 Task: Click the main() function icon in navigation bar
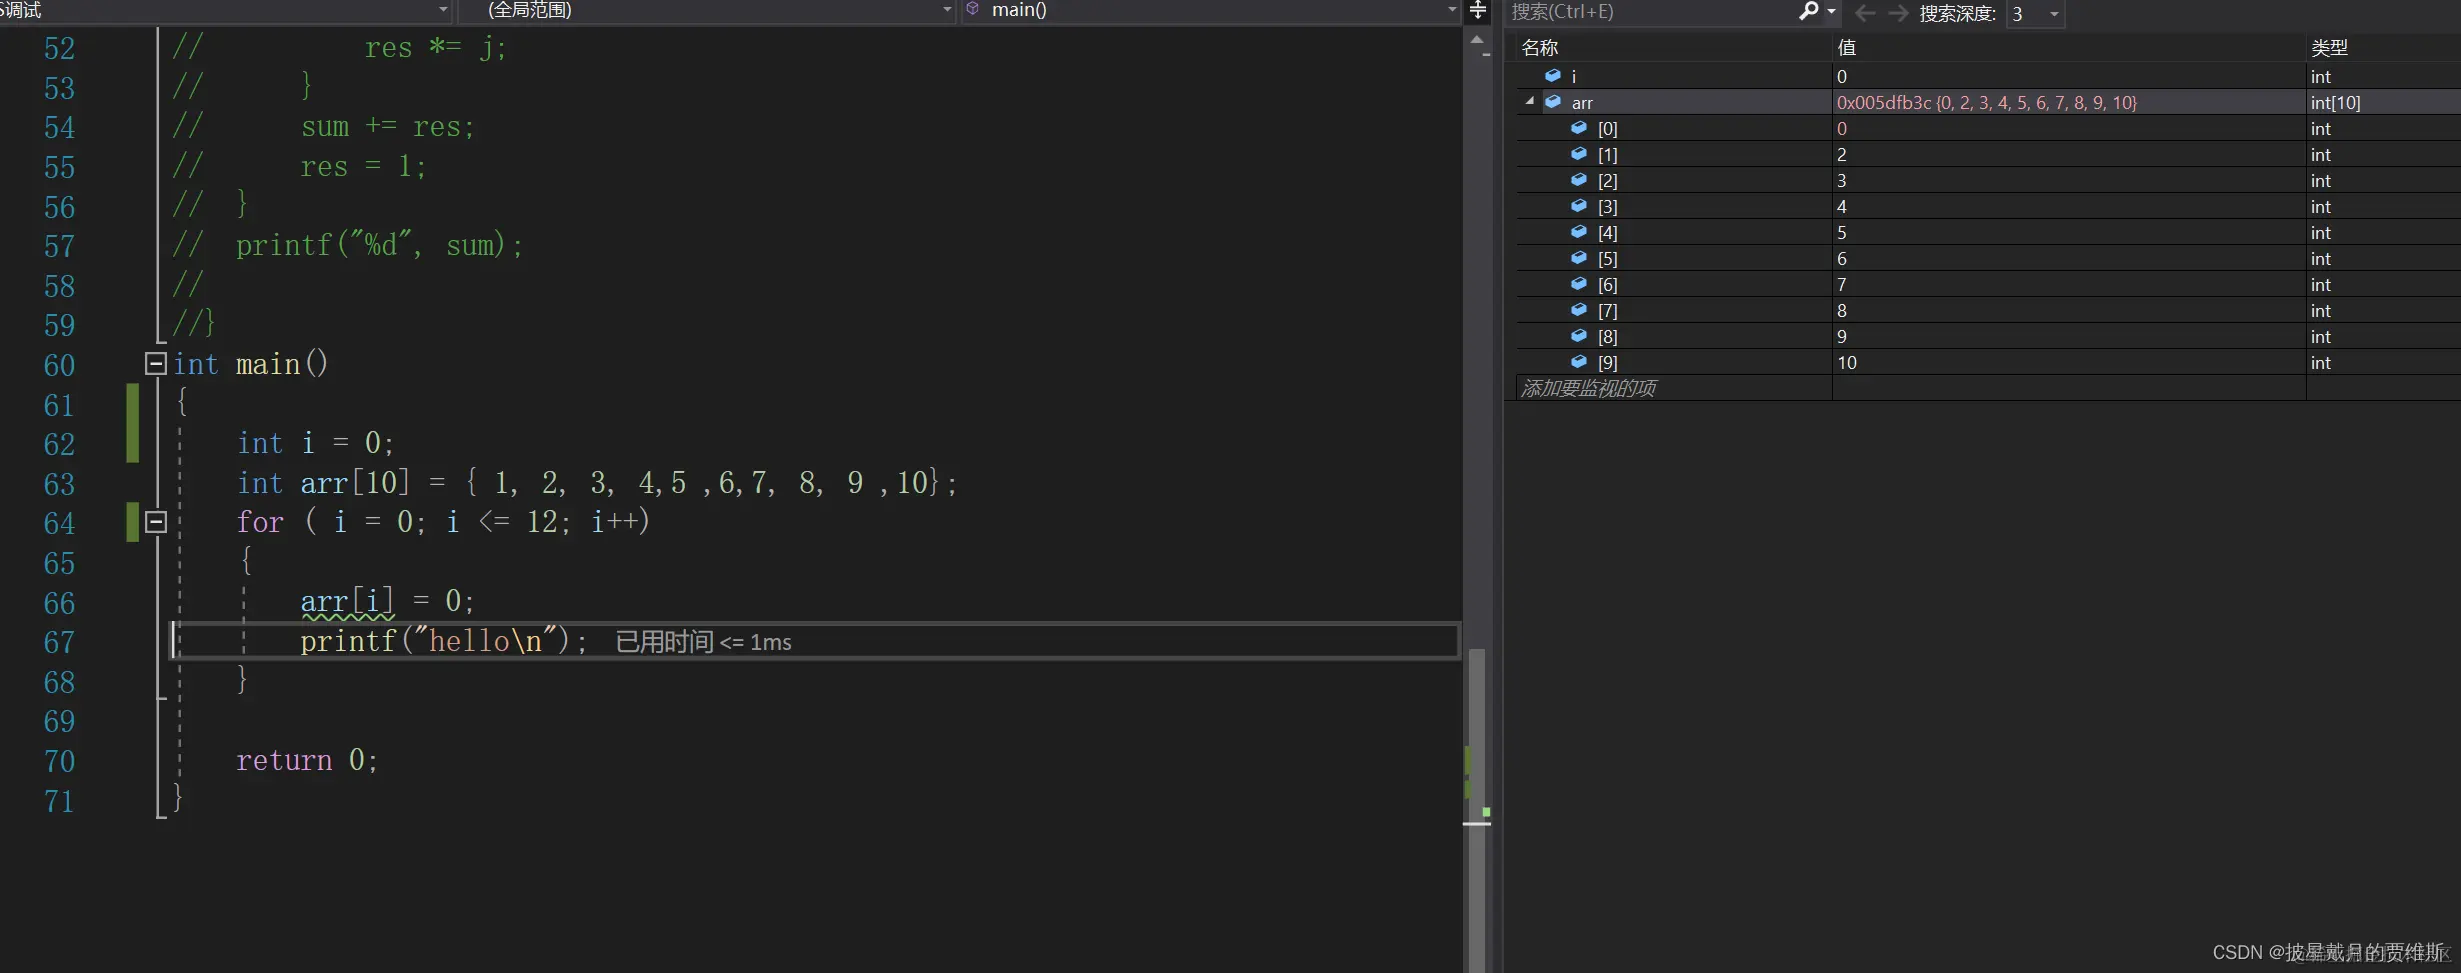tap(972, 9)
